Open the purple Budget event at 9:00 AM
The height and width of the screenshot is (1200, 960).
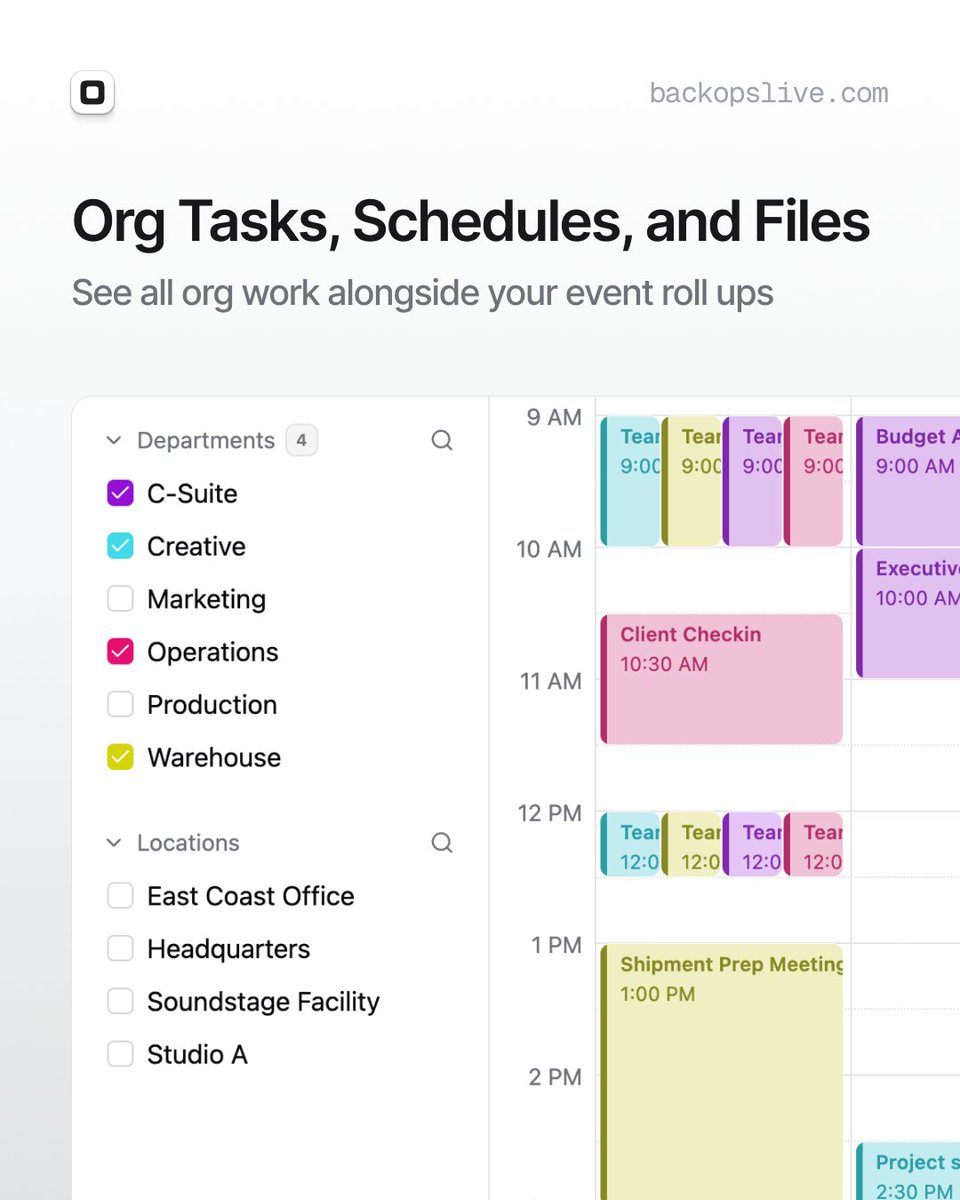tap(908, 481)
